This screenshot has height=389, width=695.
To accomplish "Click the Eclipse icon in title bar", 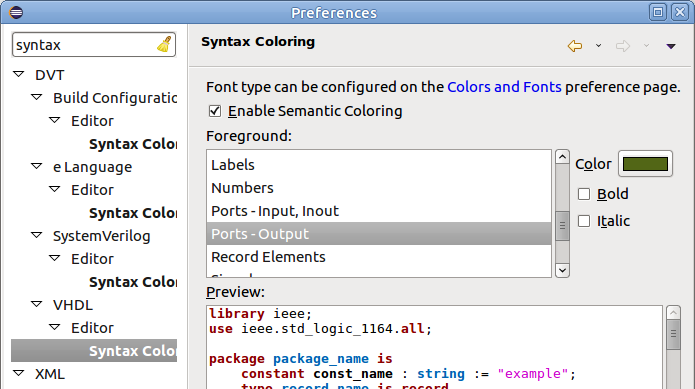I will click(x=16, y=12).
